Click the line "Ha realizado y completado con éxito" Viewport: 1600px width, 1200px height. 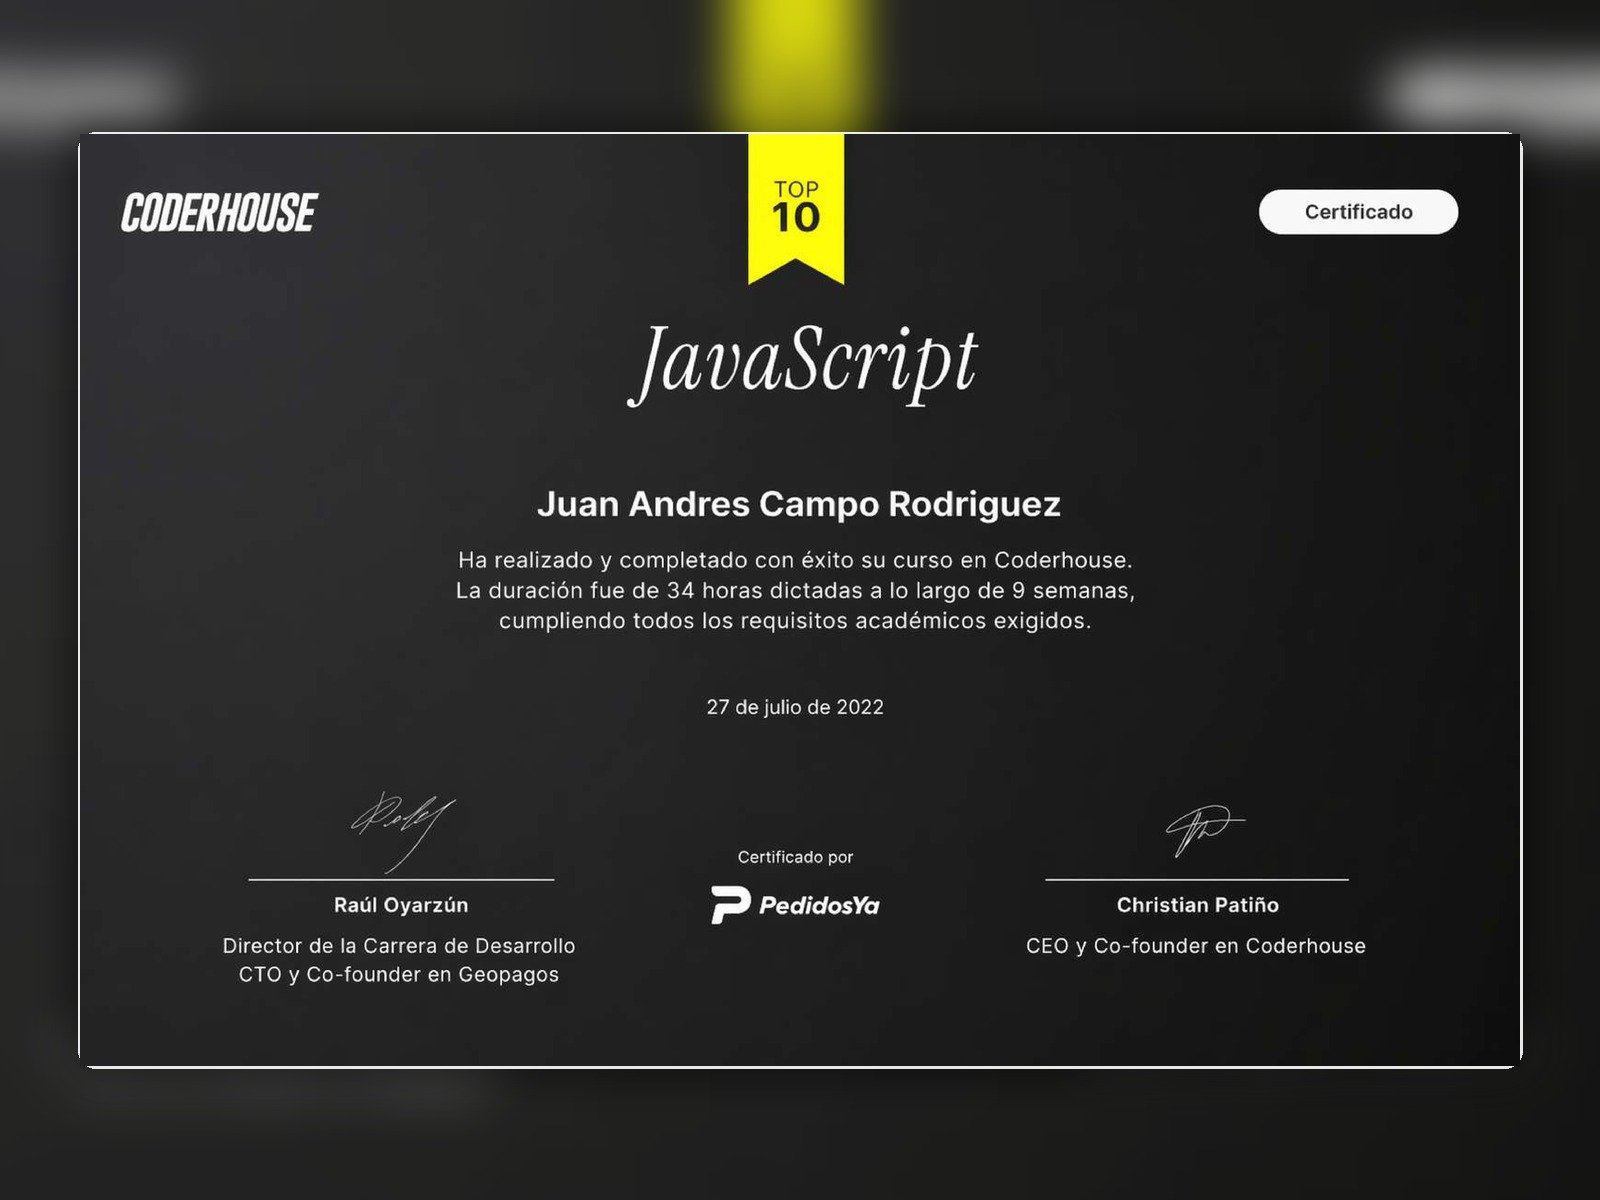tap(795, 560)
